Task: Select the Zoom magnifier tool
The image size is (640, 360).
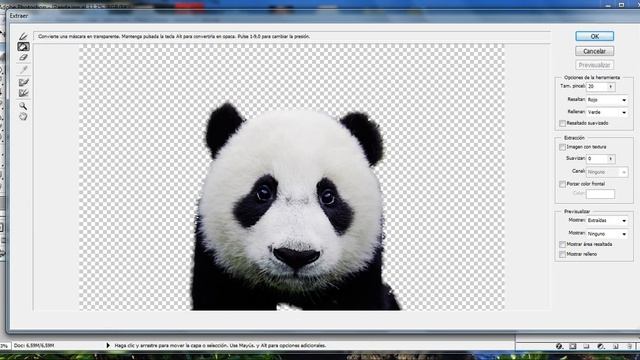Action: tap(23, 106)
